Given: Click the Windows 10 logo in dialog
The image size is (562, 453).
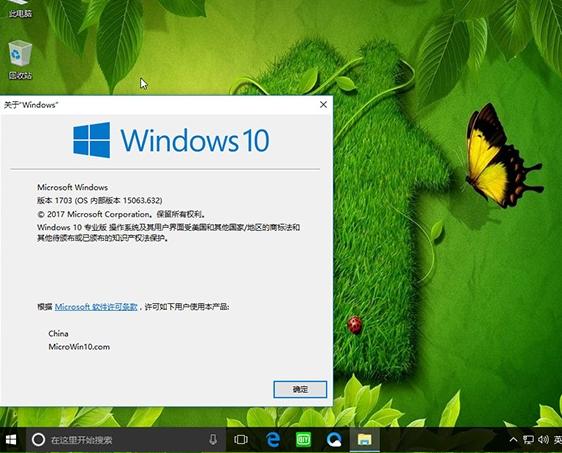Looking at the screenshot, I should coord(171,140).
